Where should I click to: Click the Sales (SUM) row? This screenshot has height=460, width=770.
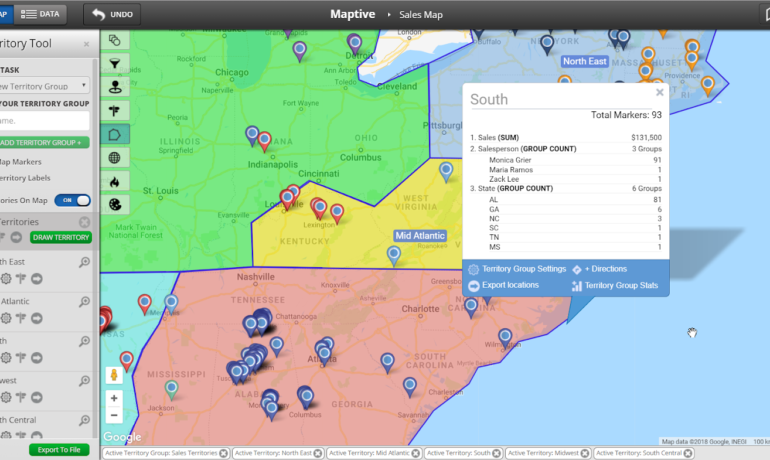click(566, 137)
